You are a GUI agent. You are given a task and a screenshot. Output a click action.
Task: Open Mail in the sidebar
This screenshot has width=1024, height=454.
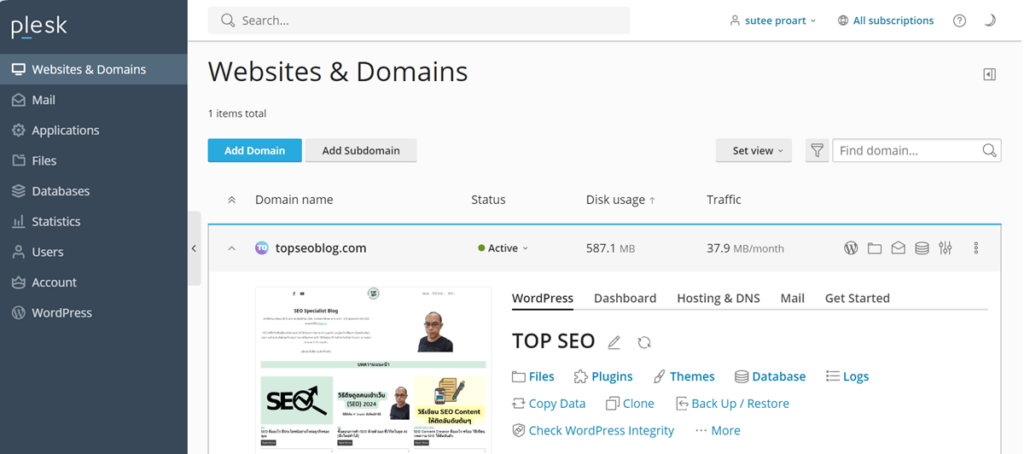click(x=93, y=100)
